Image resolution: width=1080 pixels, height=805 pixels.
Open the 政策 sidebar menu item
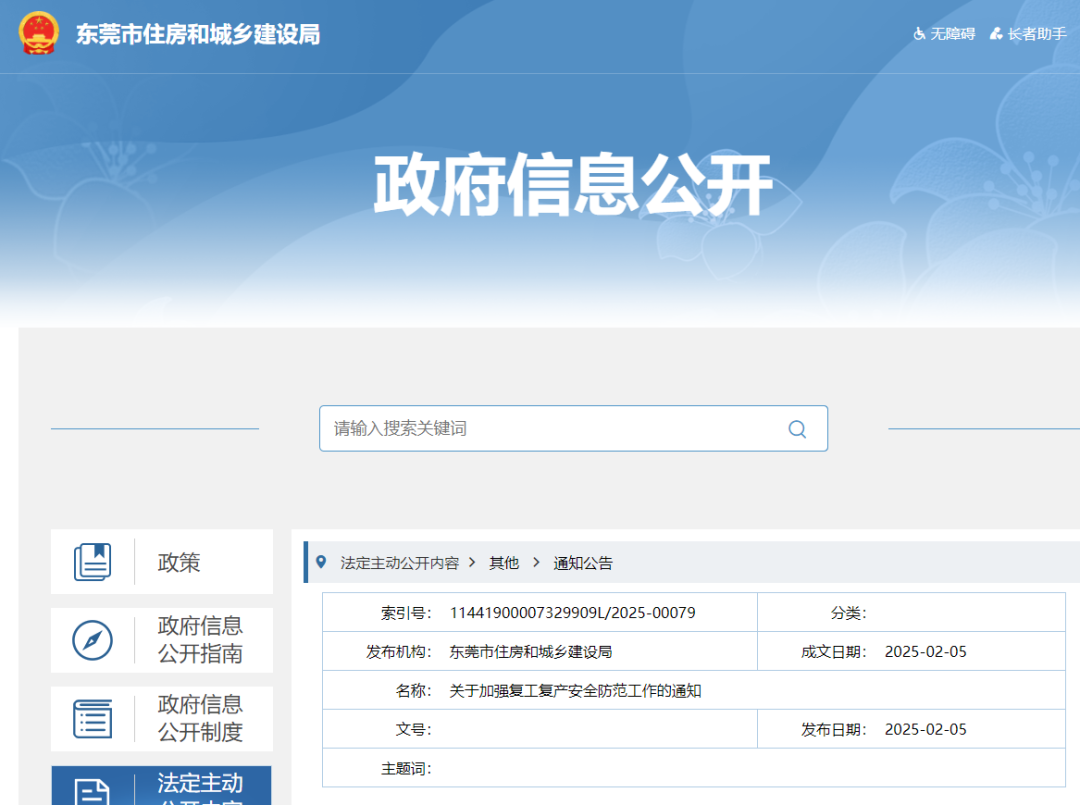click(162, 562)
